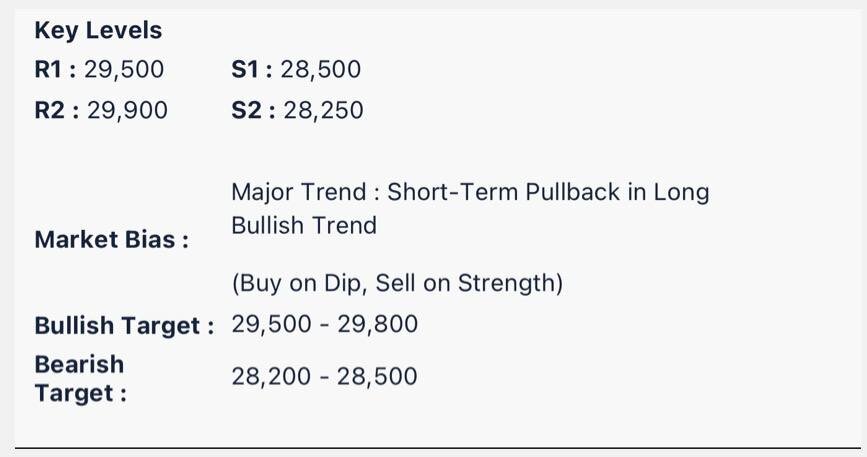Viewport: 867px width, 457px height.
Task: Select the R1 resistance label
Action: [55, 70]
